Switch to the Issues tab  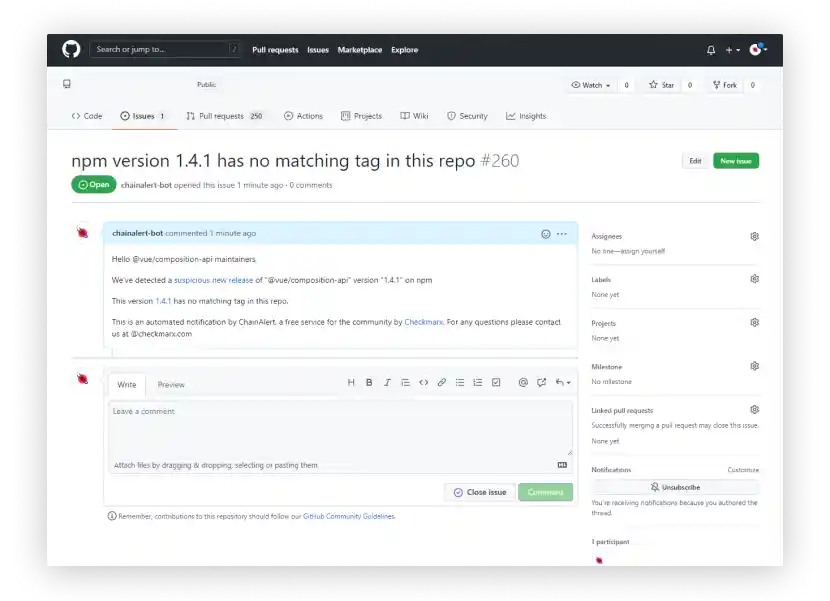pyautogui.click(x=142, y=116)
